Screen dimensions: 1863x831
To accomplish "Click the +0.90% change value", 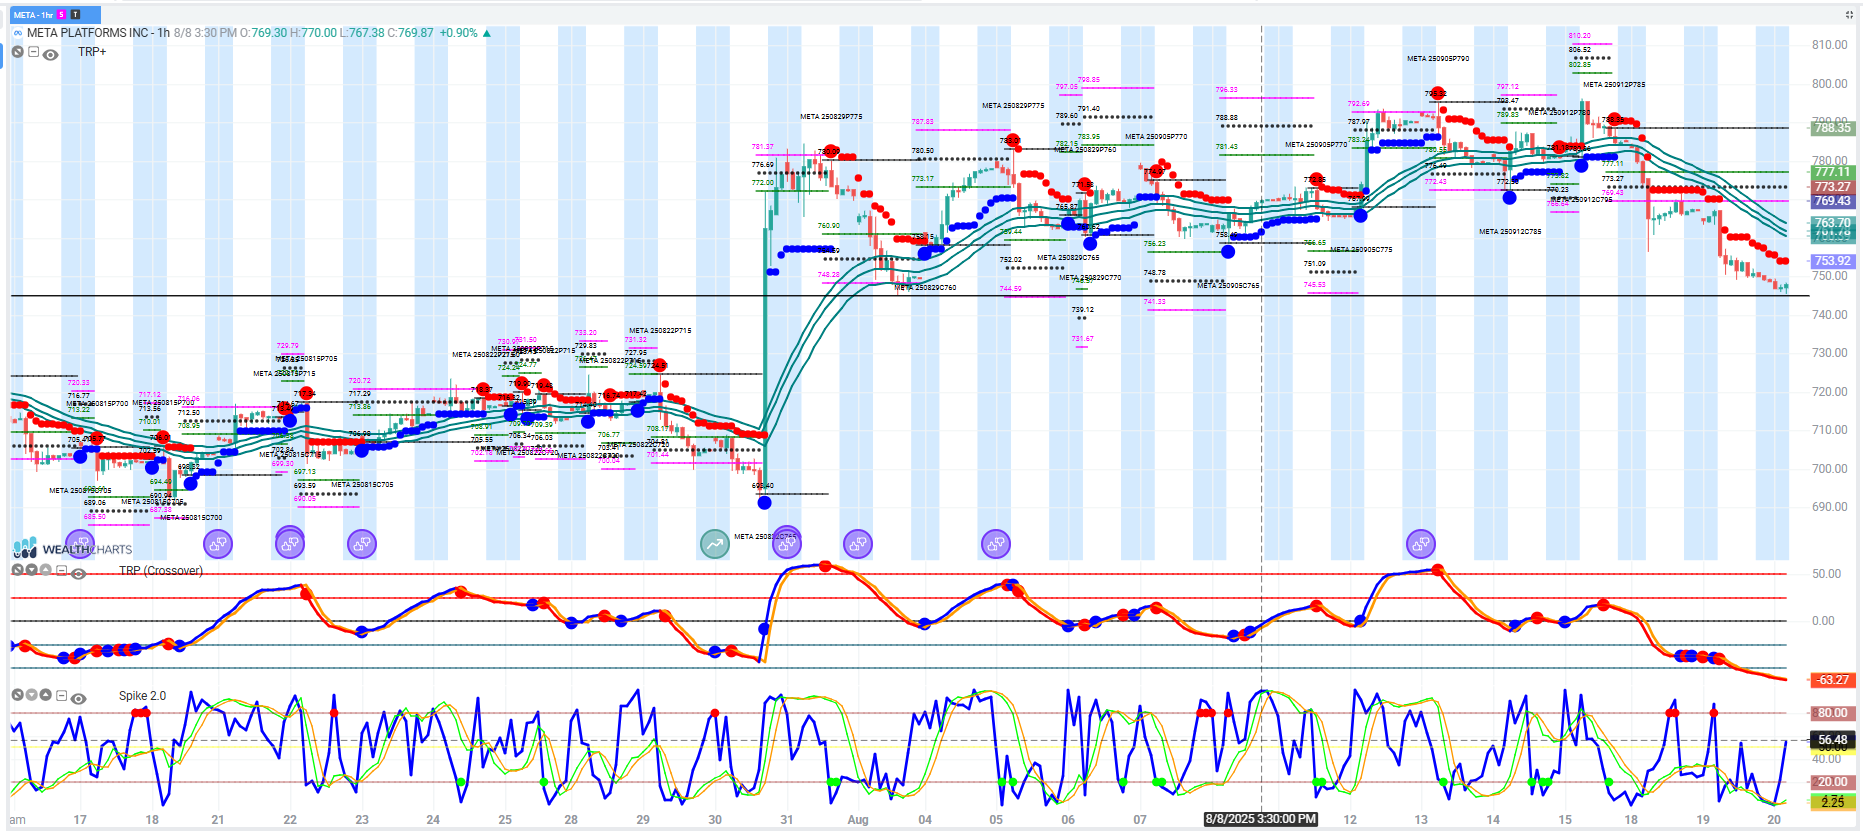I will pos(460,33).
